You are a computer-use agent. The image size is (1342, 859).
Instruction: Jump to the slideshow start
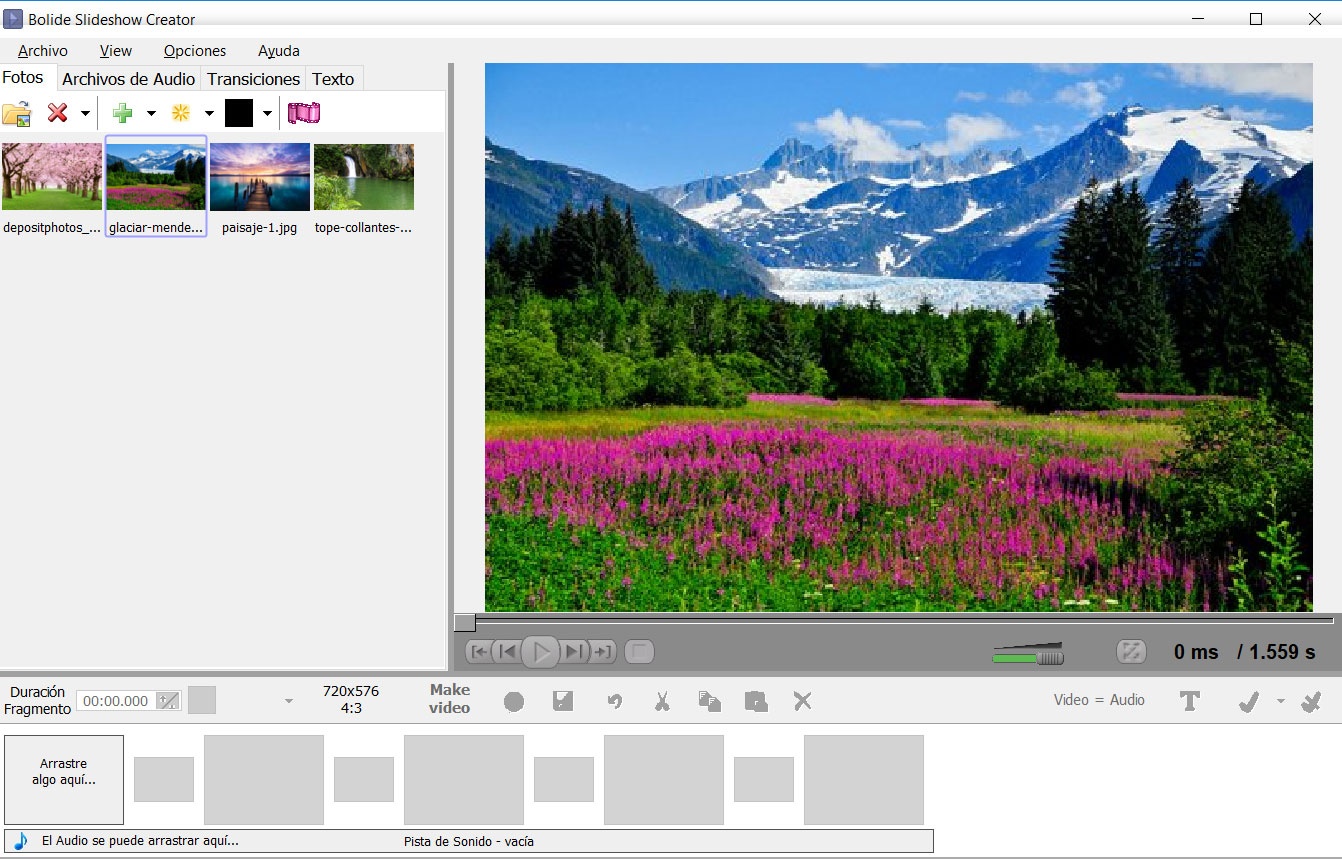tap(480, 652)
